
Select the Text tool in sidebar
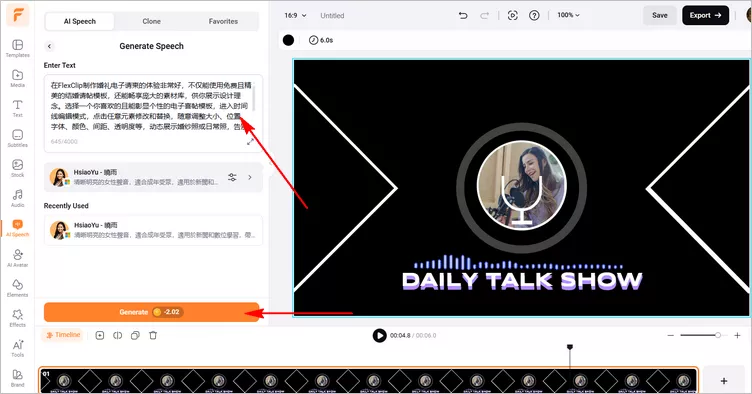coord(17,108)
